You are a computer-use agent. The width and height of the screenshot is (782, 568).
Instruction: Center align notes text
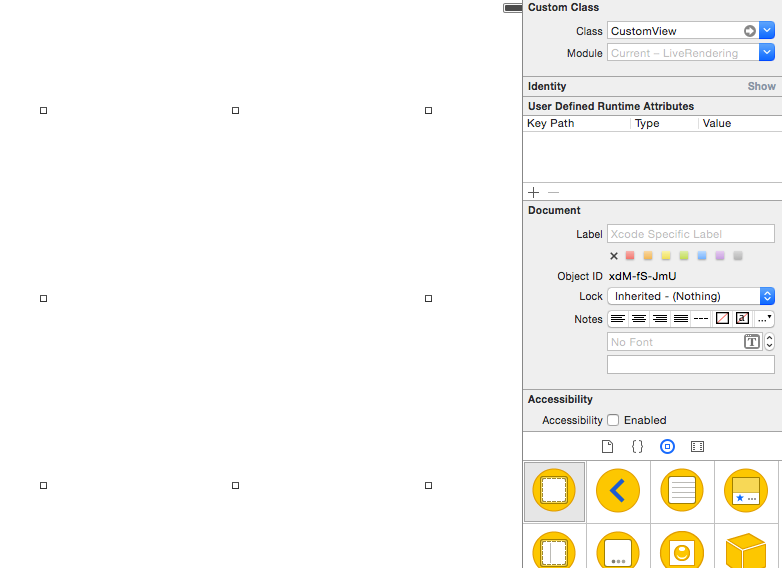point(639,319)
